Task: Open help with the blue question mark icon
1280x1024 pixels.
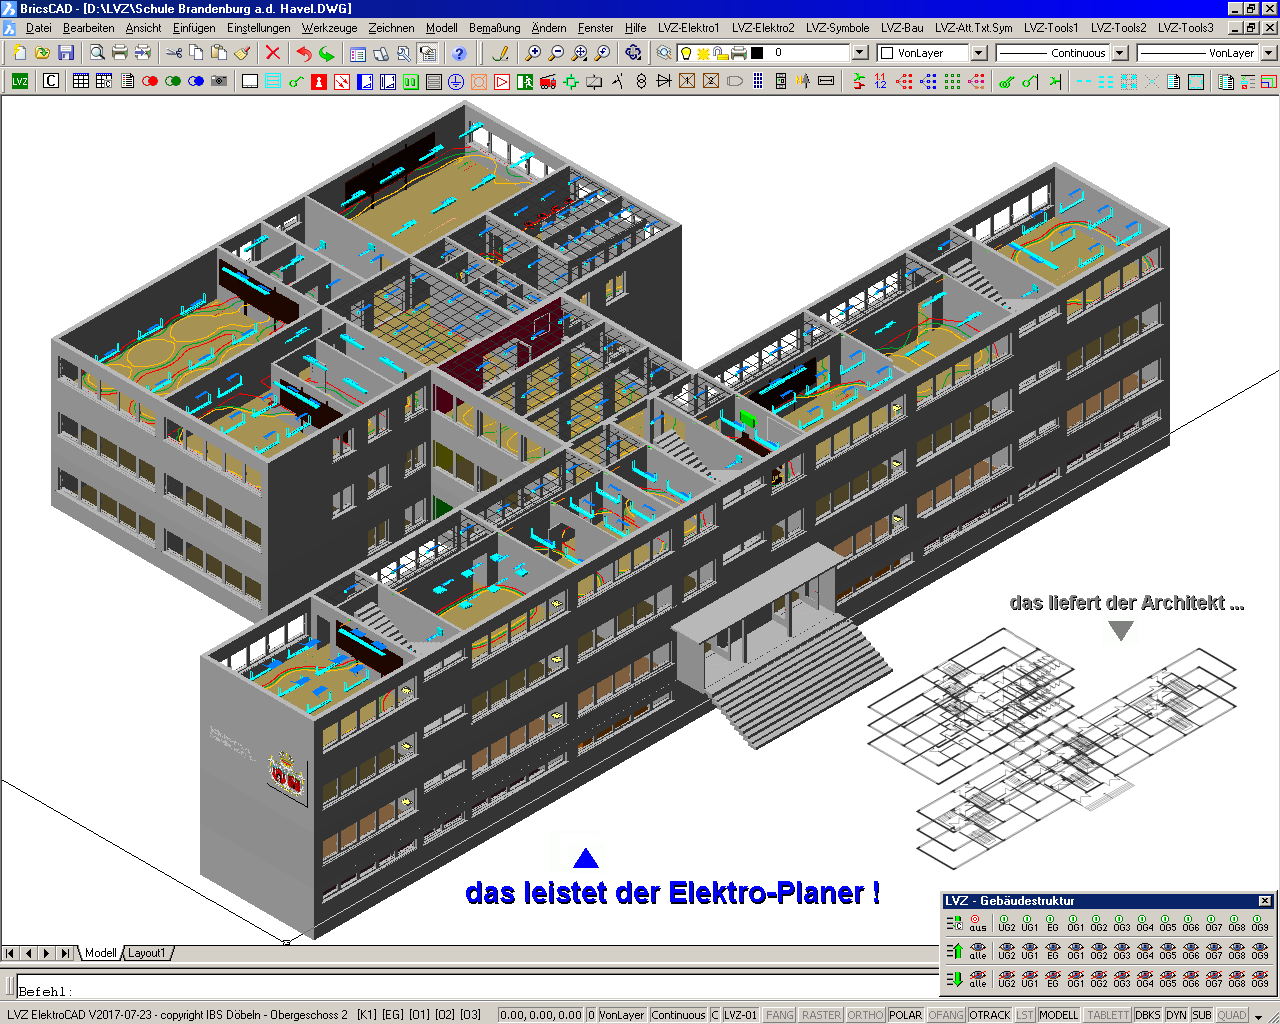Action: (x=459, y=53)
